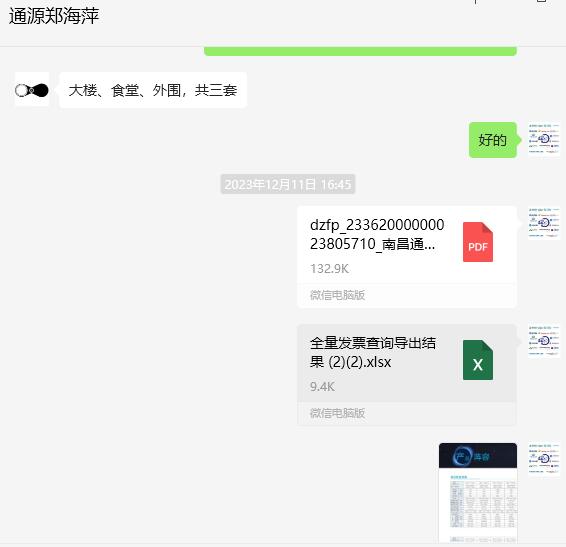Click the 2023年12月11日 16:45 timestamp label
The image size is (566, 547).
288,184
